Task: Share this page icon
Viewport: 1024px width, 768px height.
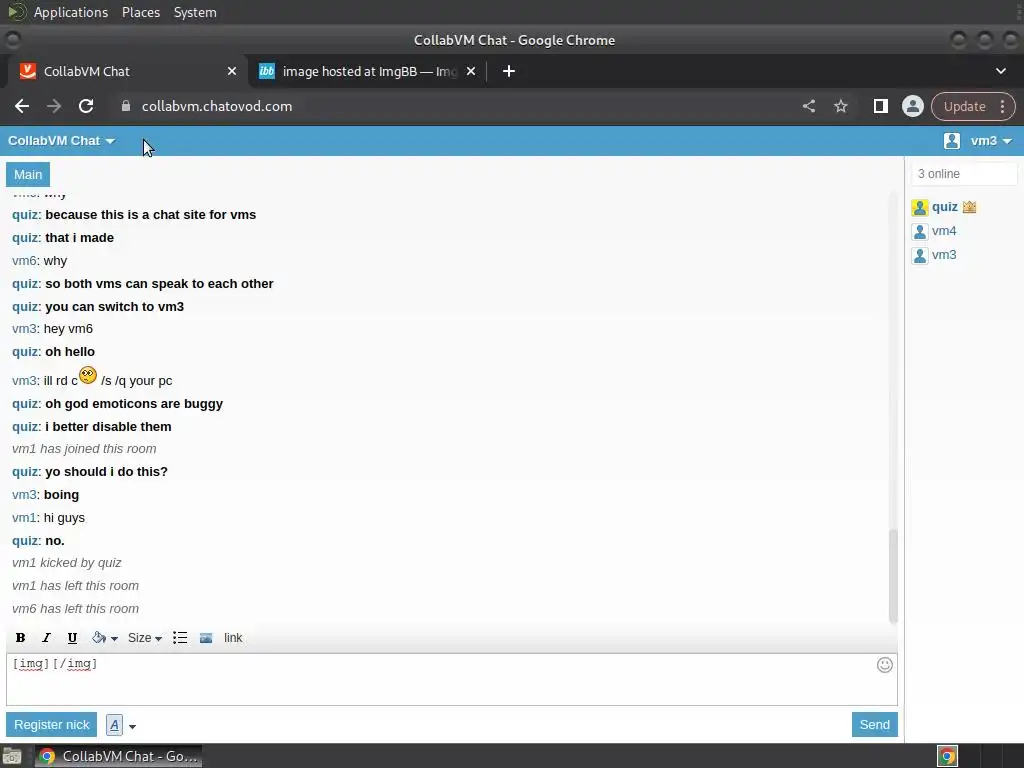Action: (808, 106)
